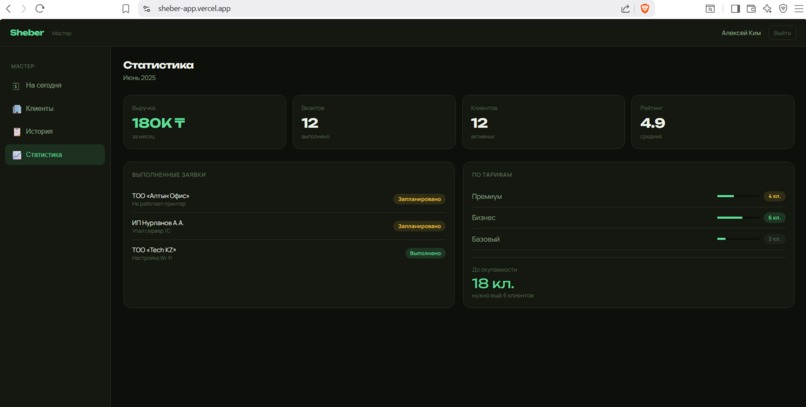This screenshot has width=806, height=407.
Task: Open the Brave Wallet icon
Action: [x=751, y=8]
